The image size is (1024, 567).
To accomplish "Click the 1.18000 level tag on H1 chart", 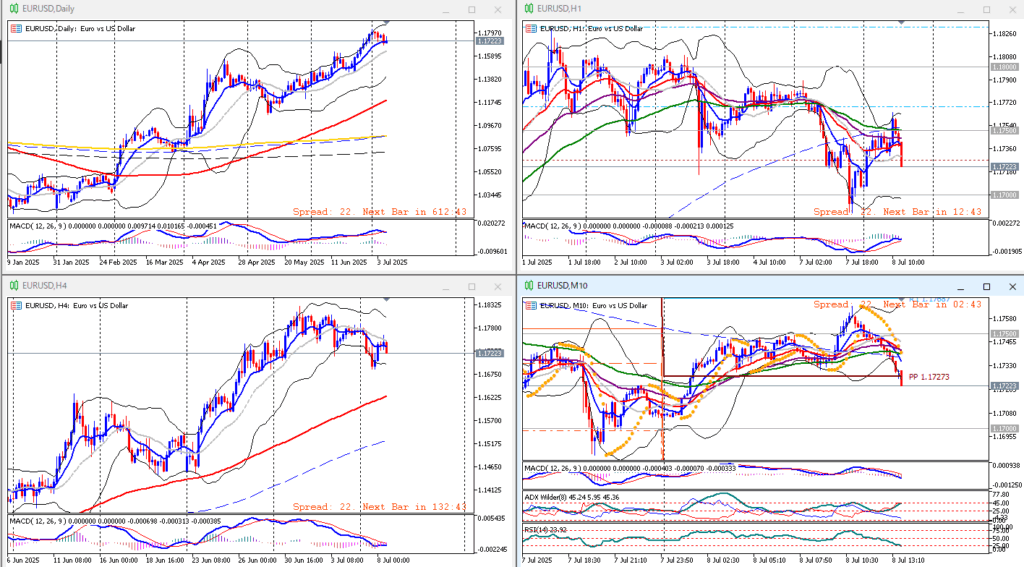I will click(x=1004, y=67).
